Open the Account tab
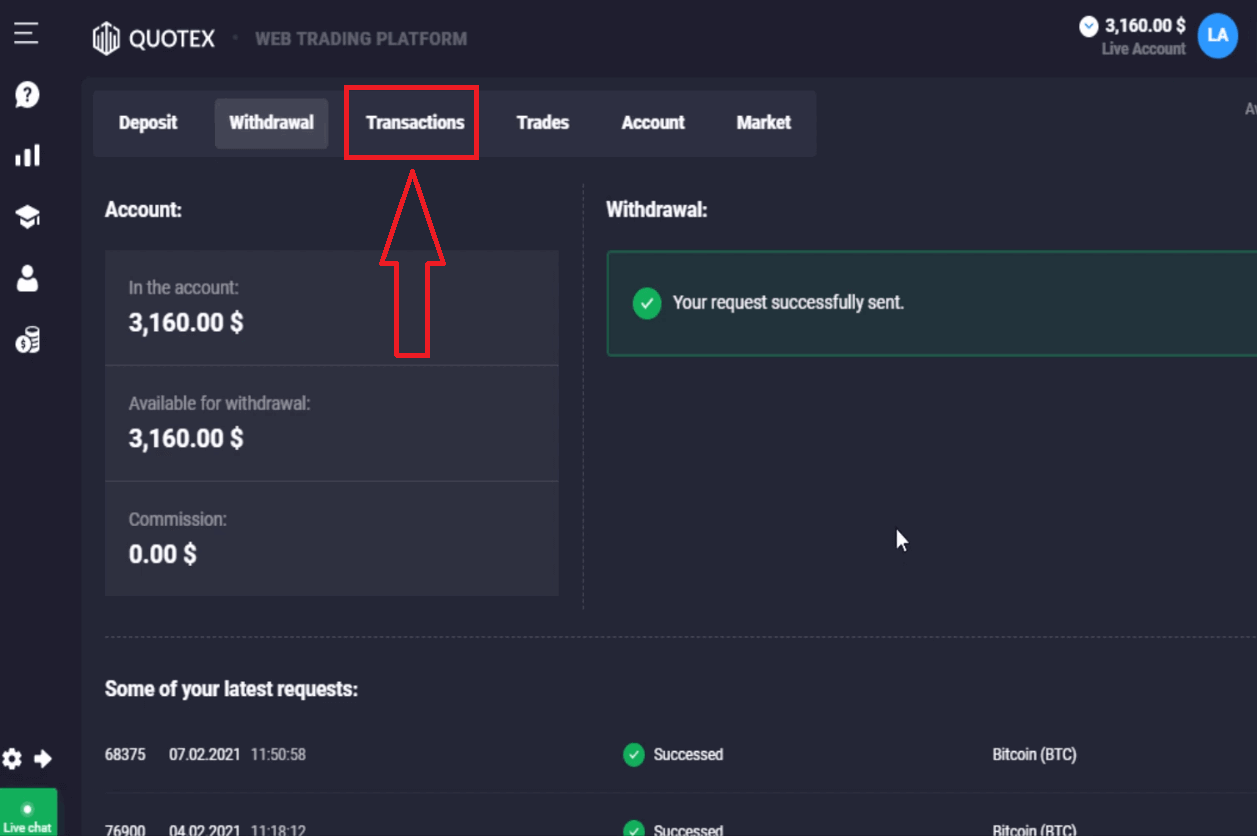This screenshot has height=836, width=1257. (x=652, y=122)
